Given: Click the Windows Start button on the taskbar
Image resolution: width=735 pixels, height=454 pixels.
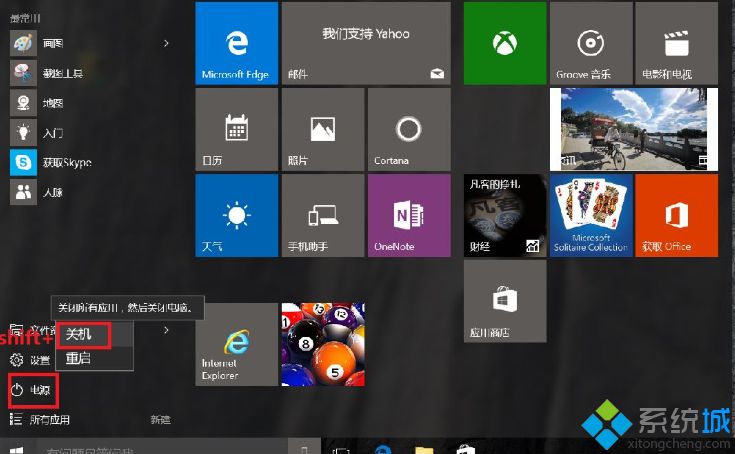Looking at the screenshot, I should click(x=16, y=449).
